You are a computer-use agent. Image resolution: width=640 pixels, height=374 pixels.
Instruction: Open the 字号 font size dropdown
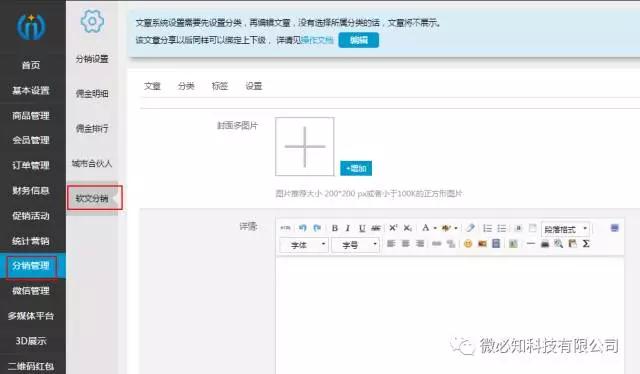tap(356, 245)
